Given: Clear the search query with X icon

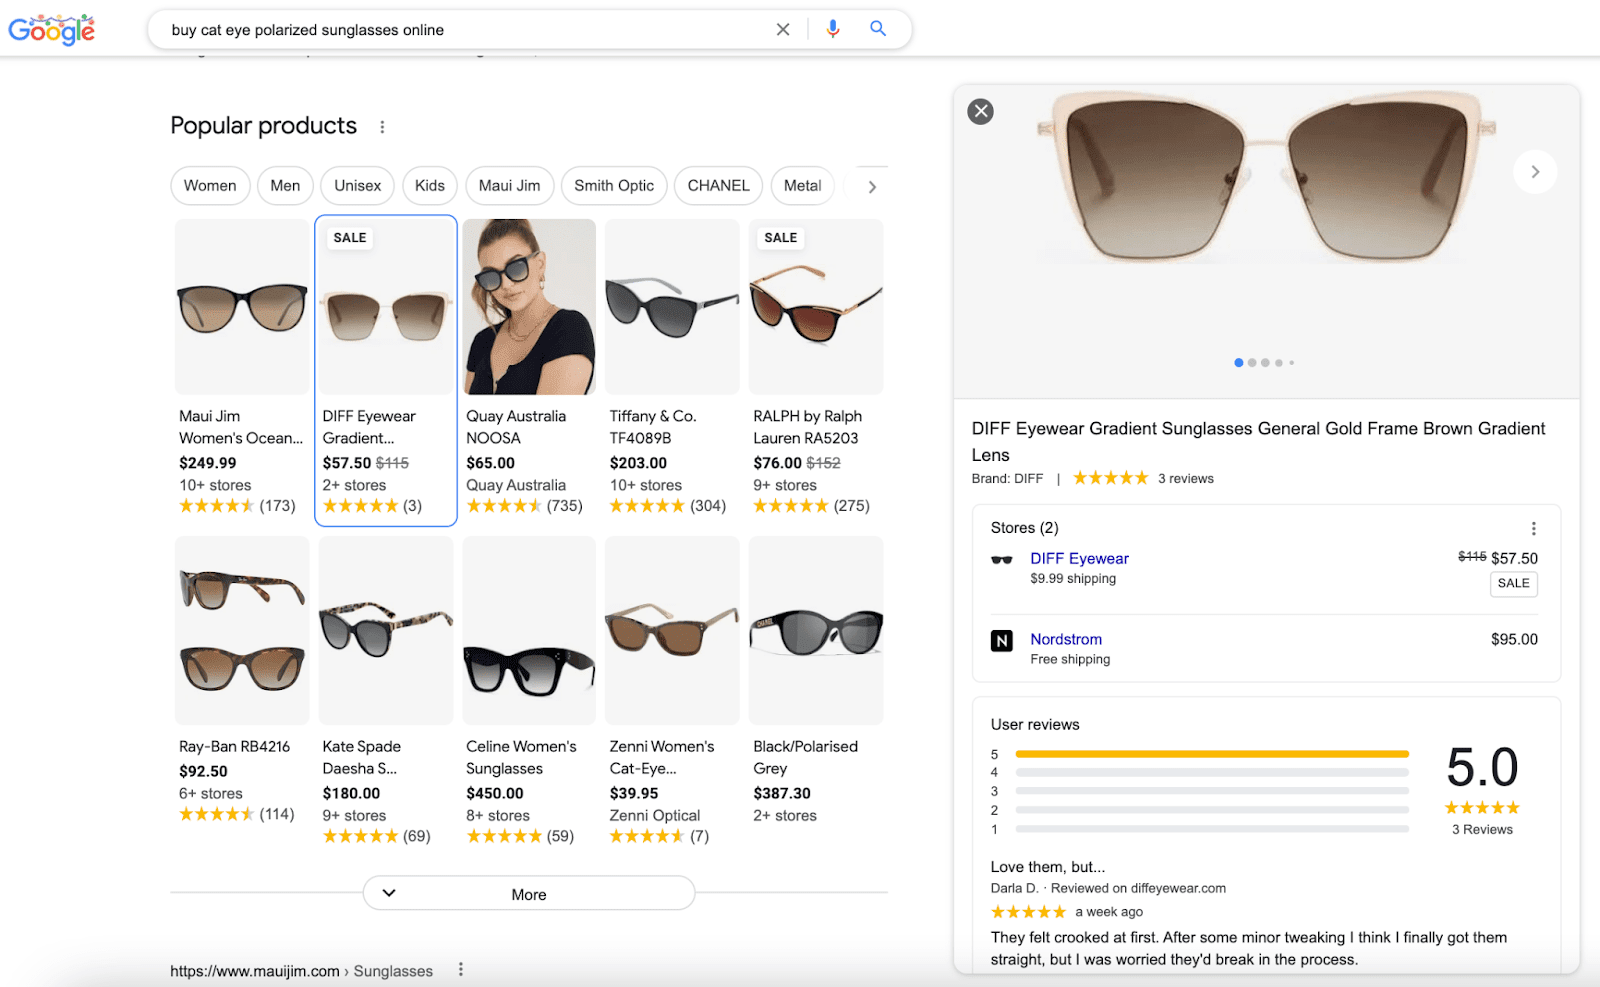Looking at the screenshot, I should coord(783,30).
